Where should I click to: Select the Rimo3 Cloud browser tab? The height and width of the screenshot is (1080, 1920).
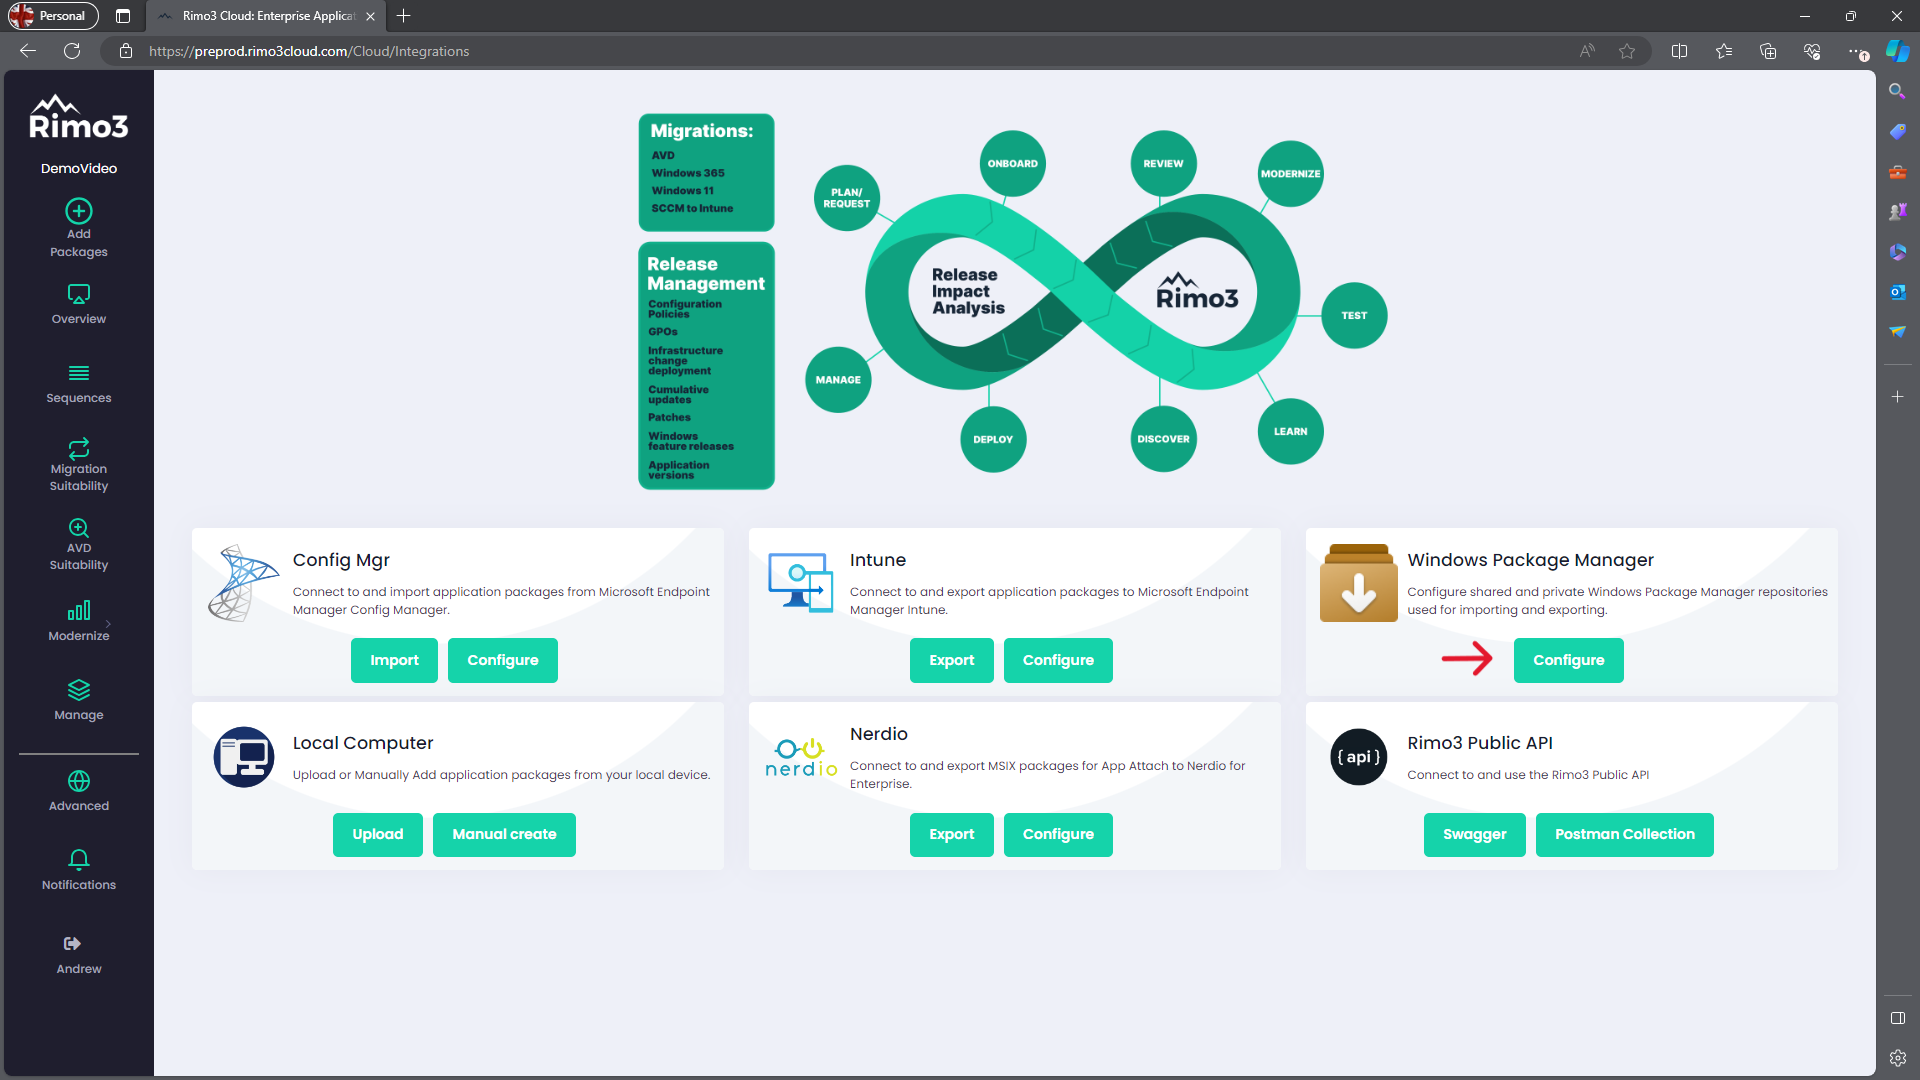click(268, 16)
